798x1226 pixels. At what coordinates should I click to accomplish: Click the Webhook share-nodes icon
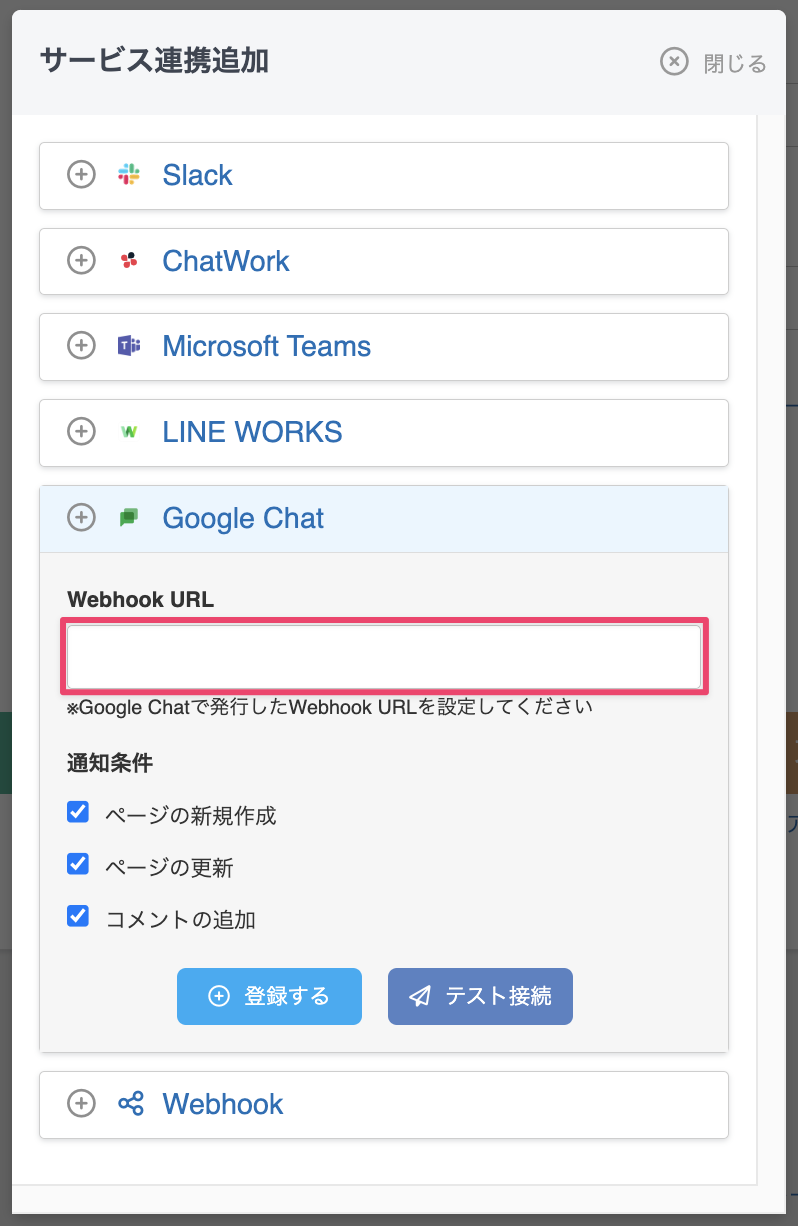tap(131, 1104)
